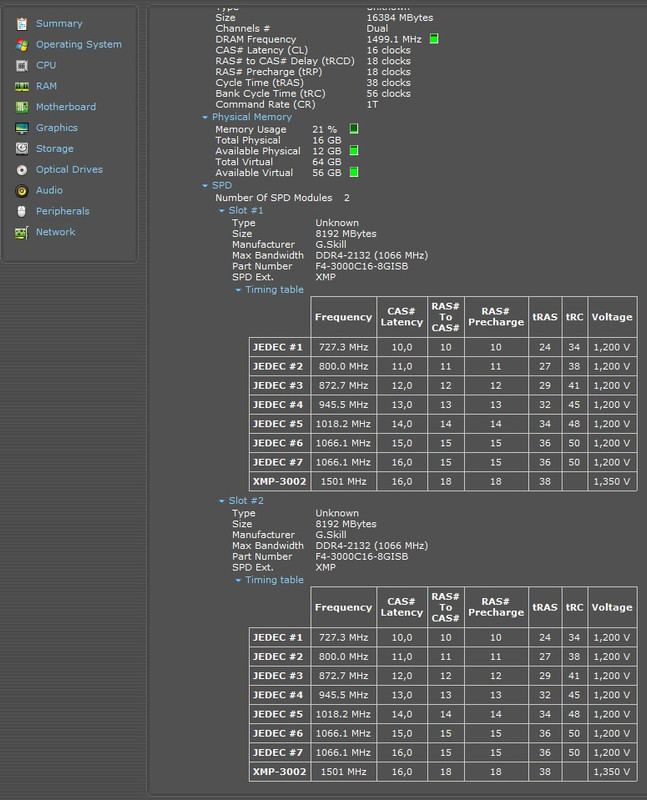
Task: Open the Summary section
Action: click(x=59, y=23)
